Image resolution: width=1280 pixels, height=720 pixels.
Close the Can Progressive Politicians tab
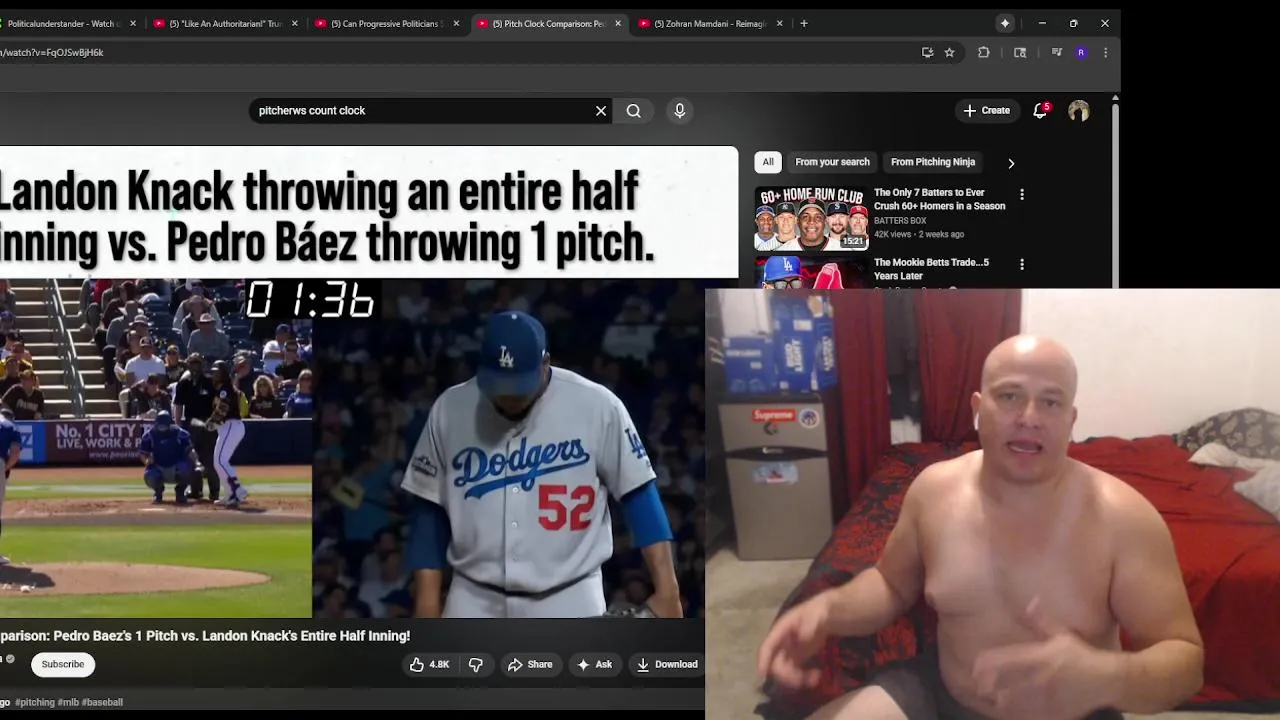(x=456, y=23)
